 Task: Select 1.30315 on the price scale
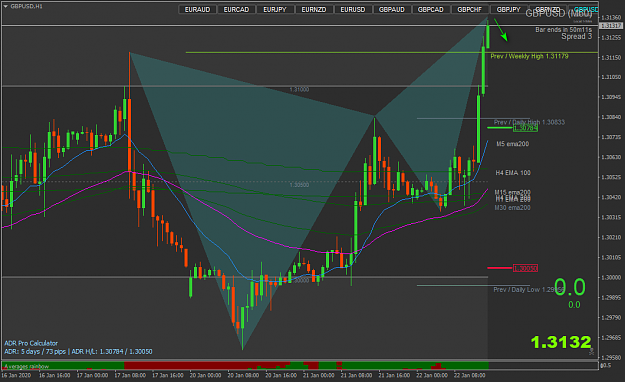[x=611, y=217]
